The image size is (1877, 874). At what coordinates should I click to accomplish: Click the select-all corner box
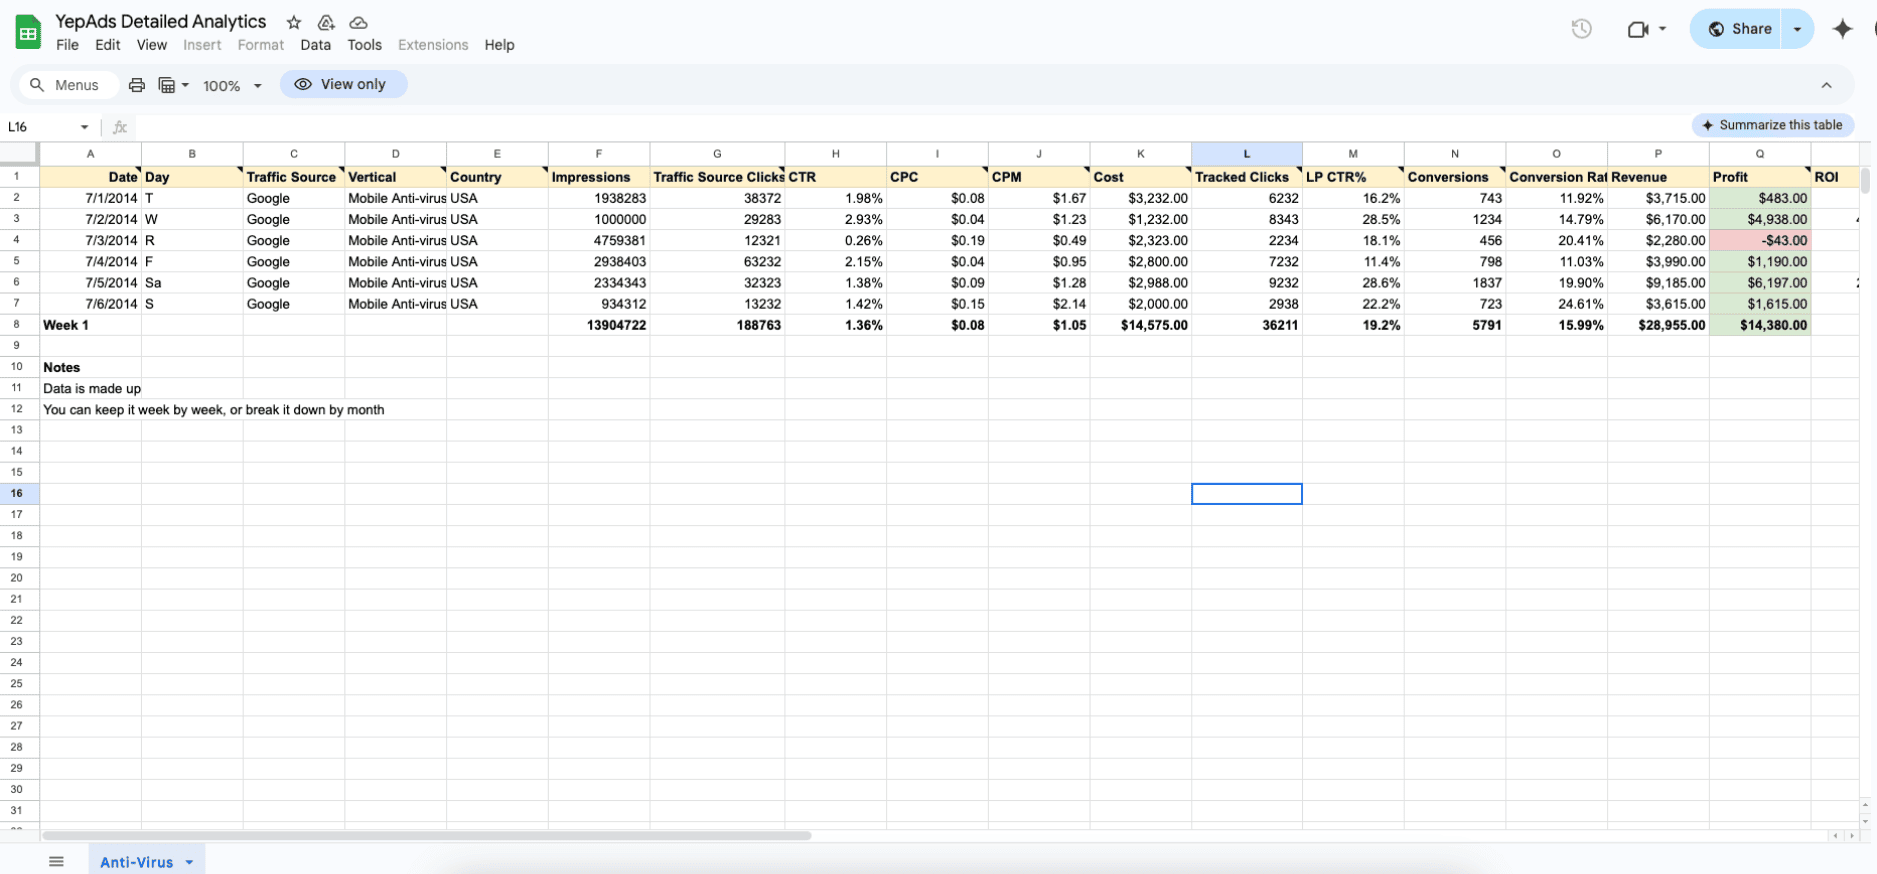click(x=19, y=153)
